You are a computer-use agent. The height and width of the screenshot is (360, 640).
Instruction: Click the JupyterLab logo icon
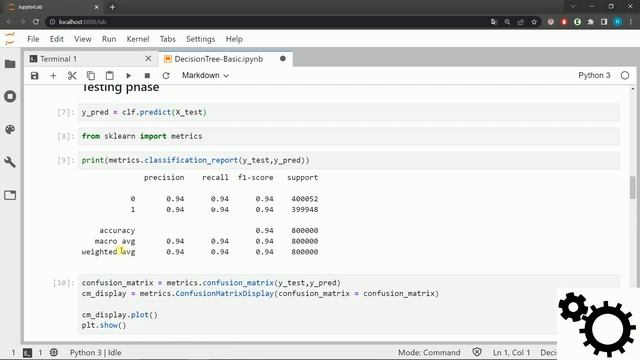10,39
